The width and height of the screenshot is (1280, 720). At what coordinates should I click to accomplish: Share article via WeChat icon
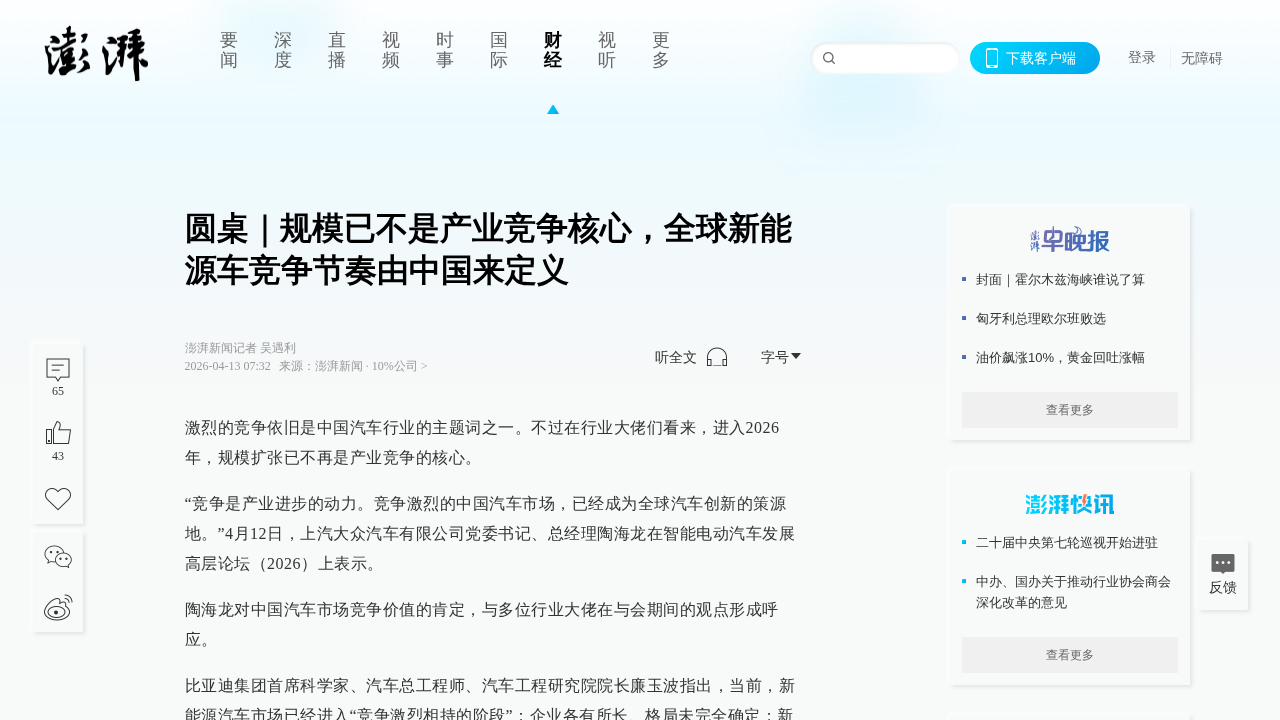click(x=58, y=557)
